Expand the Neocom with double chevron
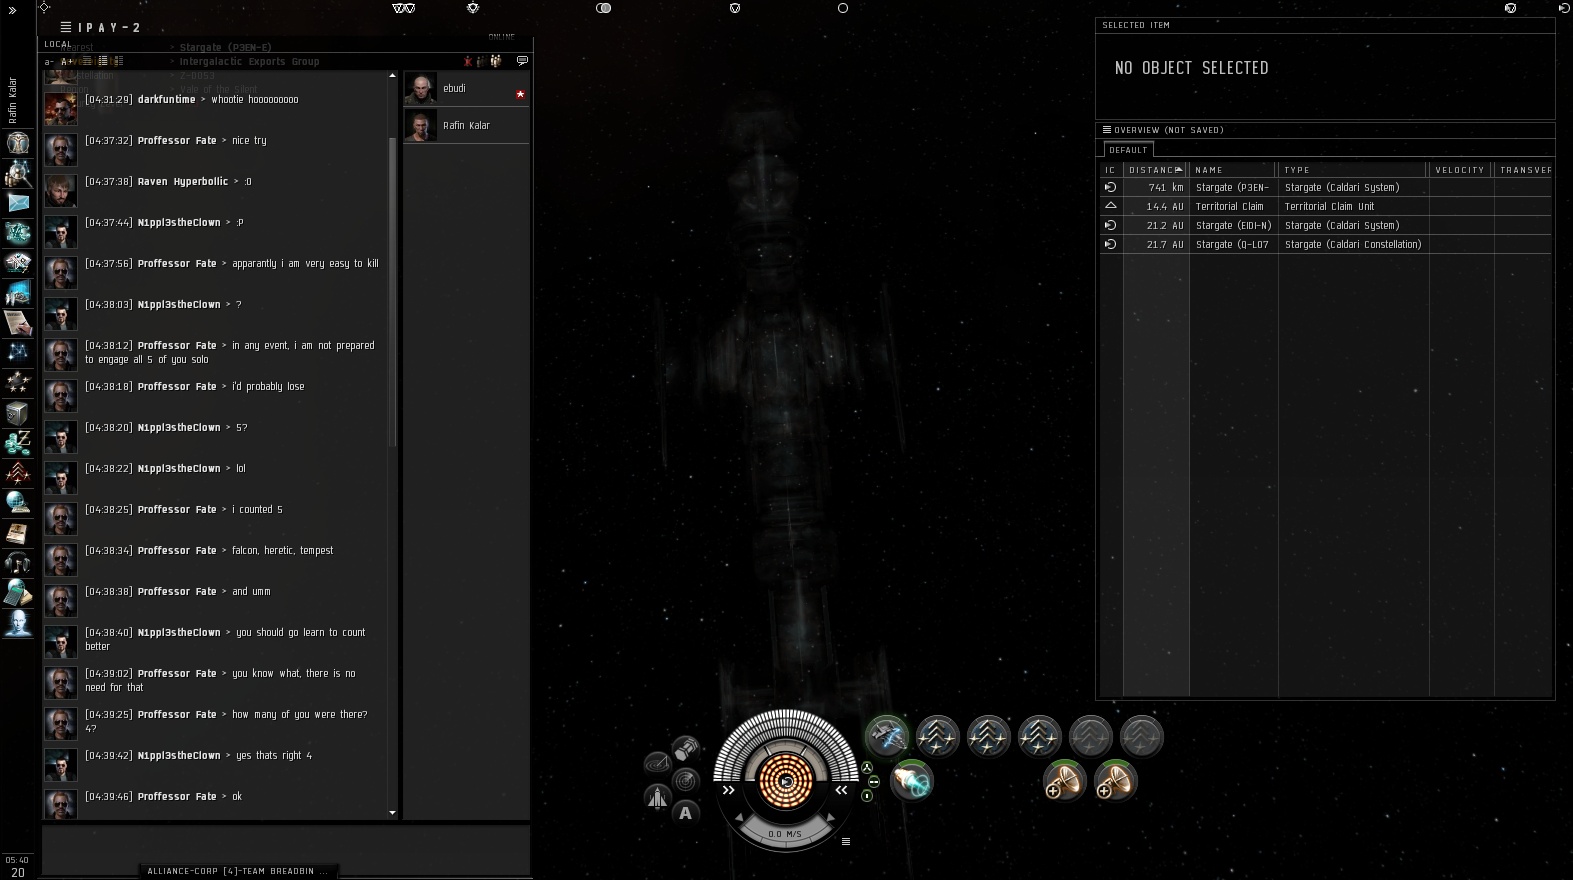1573x880 pixels. pyautogui.click(x=13, y=9)
